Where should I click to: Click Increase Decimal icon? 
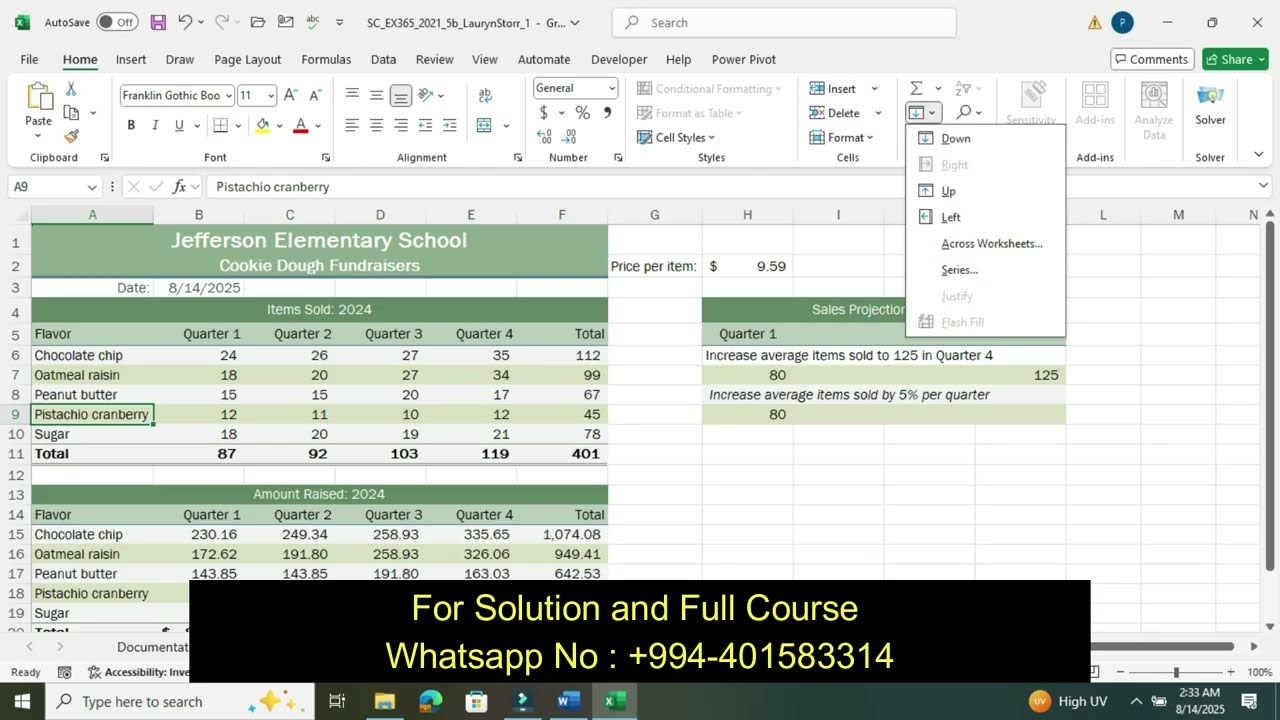(546, 137)
